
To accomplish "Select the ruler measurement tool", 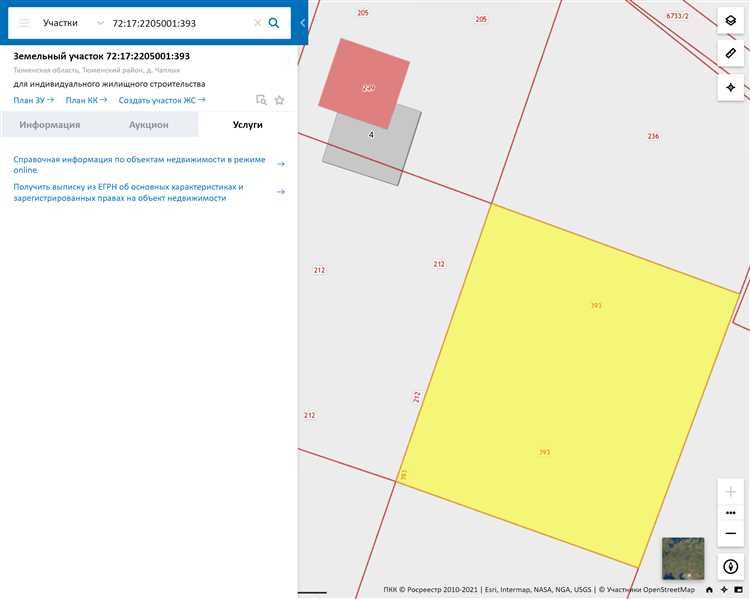I will (731, 54).
